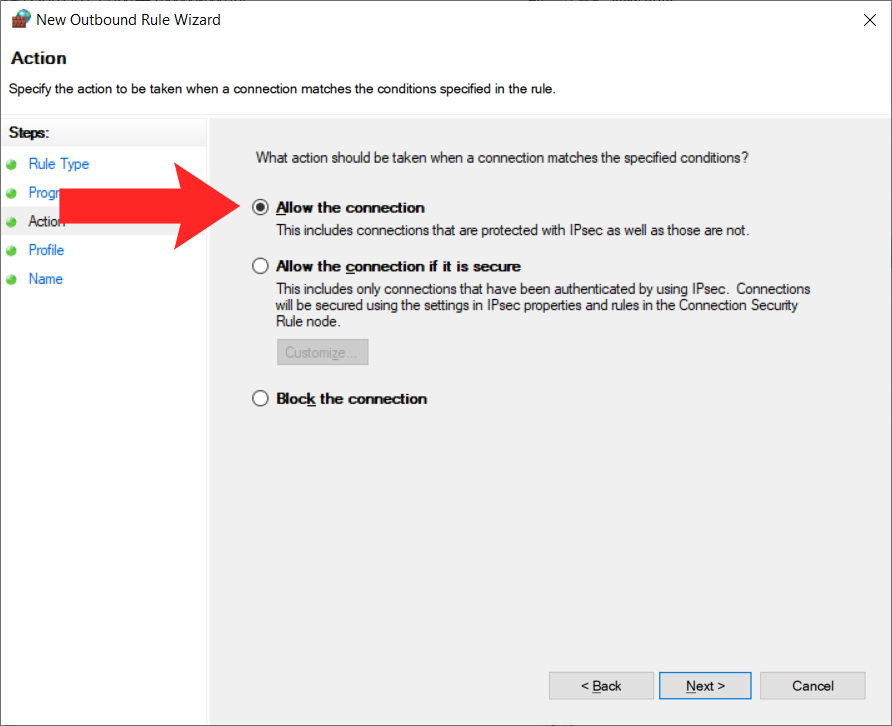The image size is (892, 726).
Task: Click the 'Allow the connection' label text
Action: 350,208
